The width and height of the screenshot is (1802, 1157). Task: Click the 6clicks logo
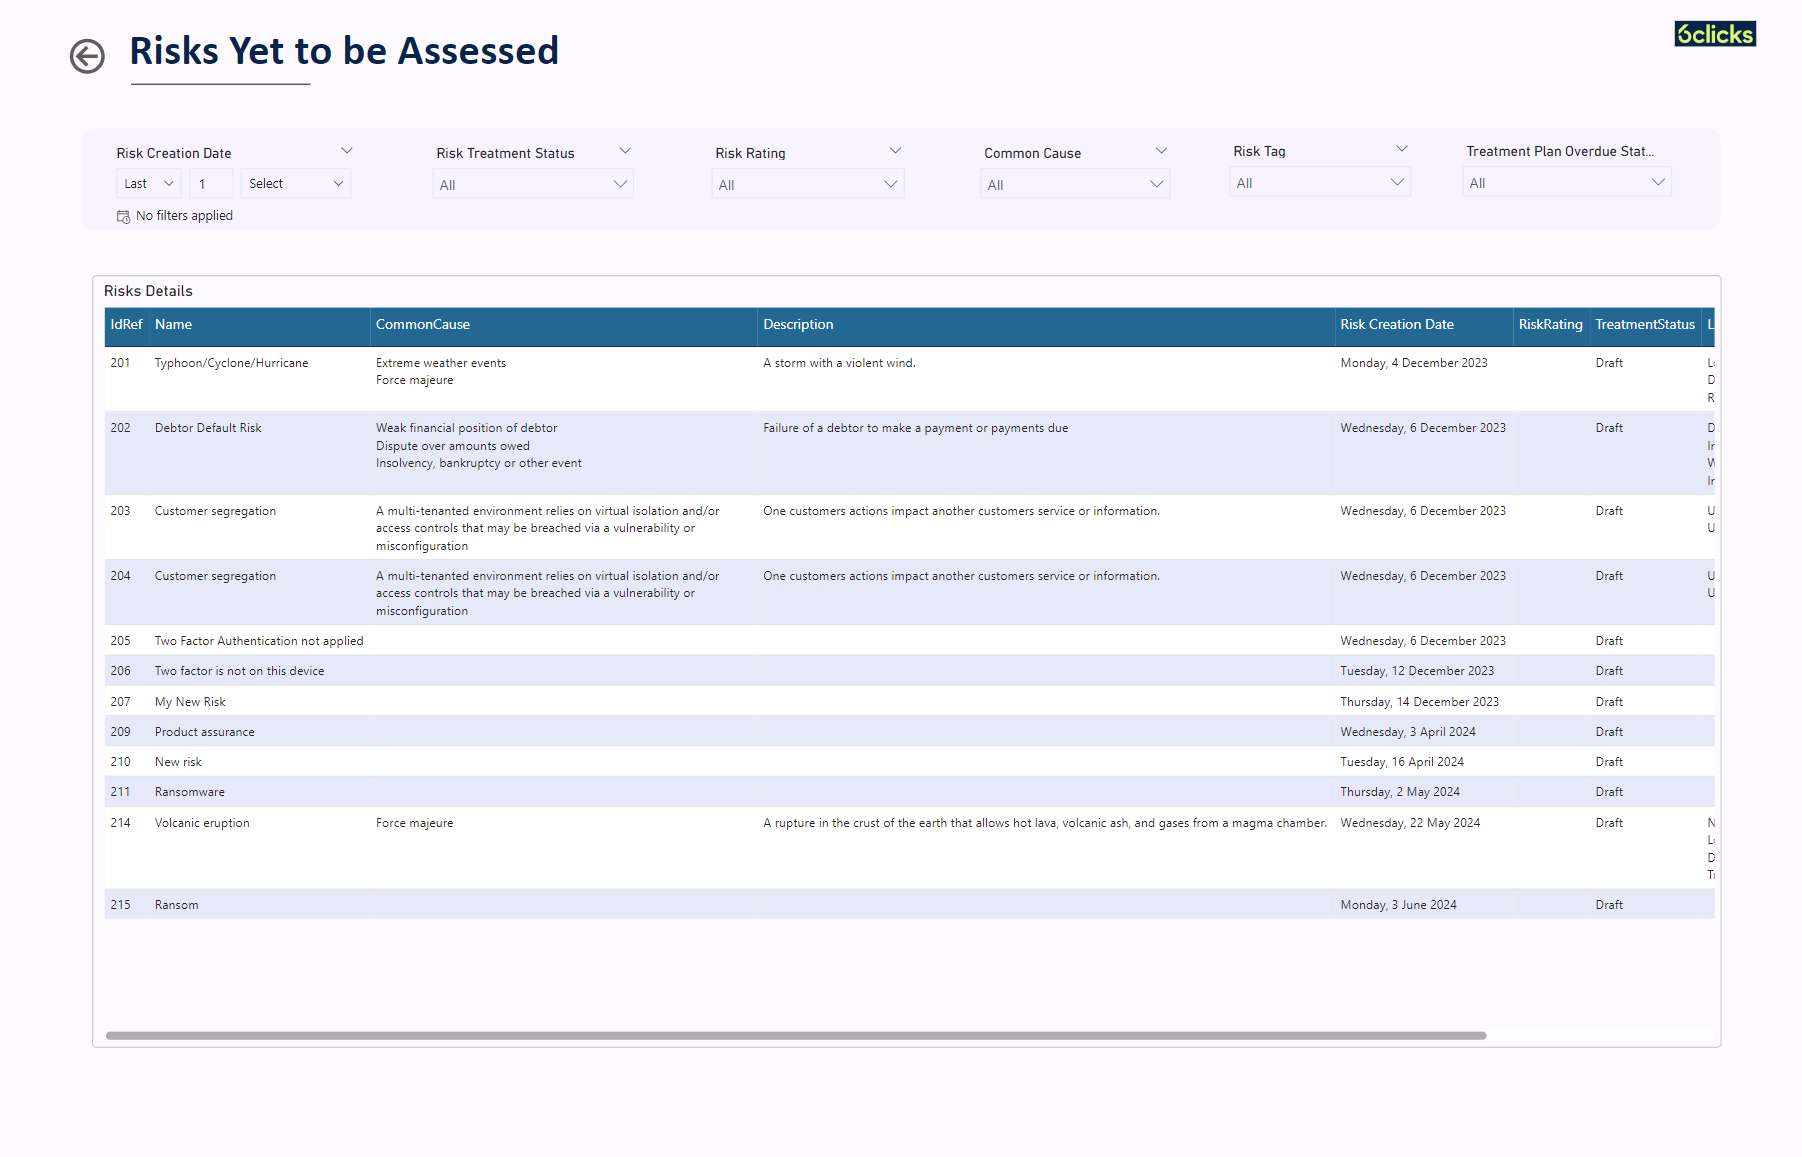point(1715,34)
